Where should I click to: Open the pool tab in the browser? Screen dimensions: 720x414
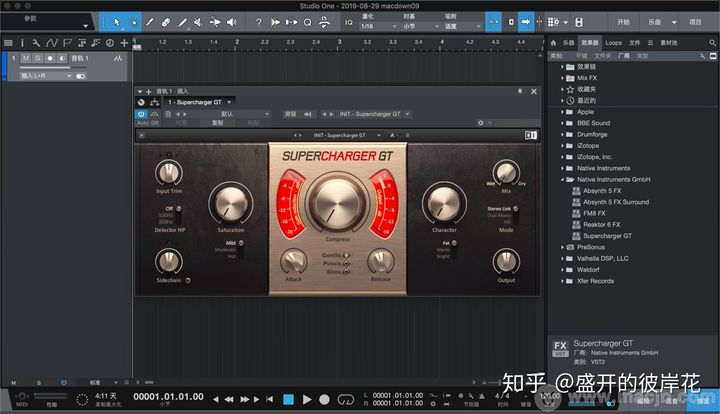coord(669,43)
